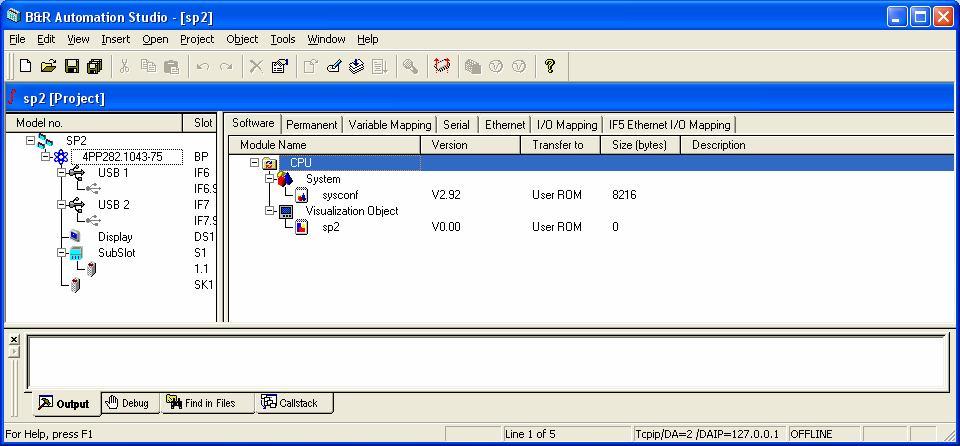Collapse the System node
The height and width of the screenshot is (446, 960).
270,179
